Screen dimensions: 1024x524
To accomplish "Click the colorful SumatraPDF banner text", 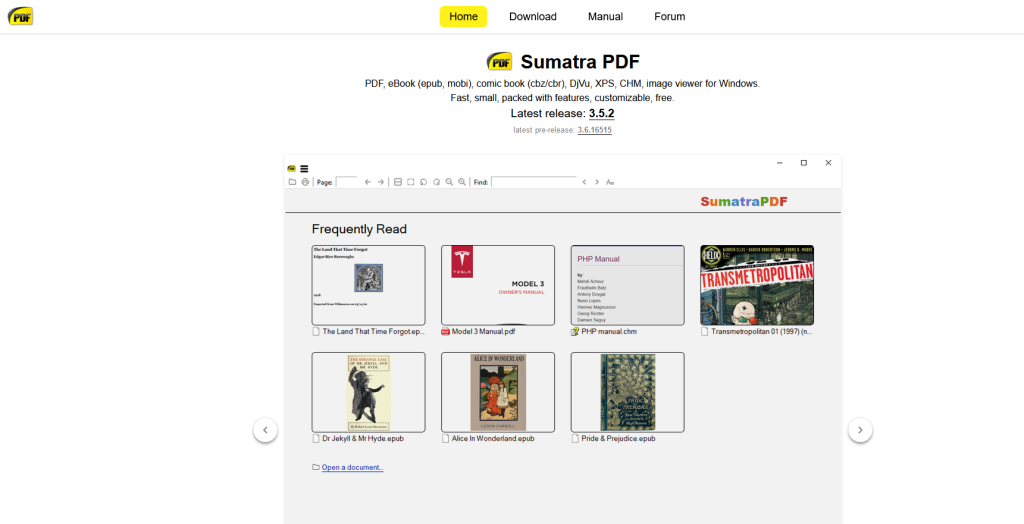I will [744, 201].
